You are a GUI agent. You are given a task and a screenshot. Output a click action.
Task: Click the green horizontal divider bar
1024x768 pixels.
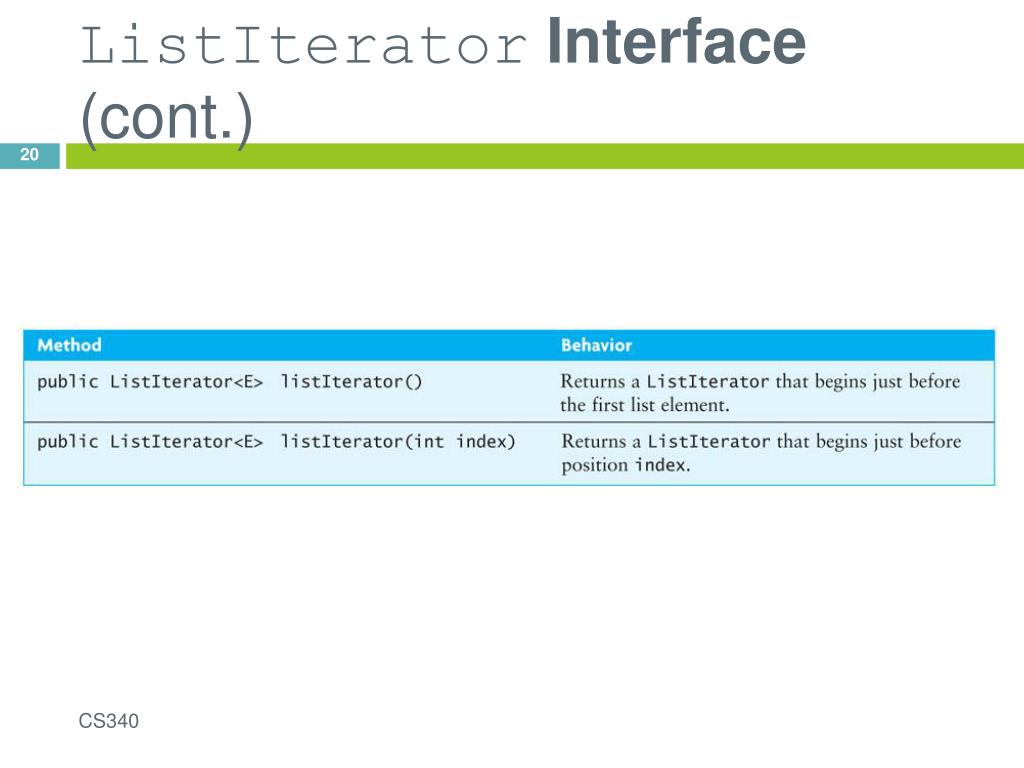pyautogui.click(x=545, y=156)
